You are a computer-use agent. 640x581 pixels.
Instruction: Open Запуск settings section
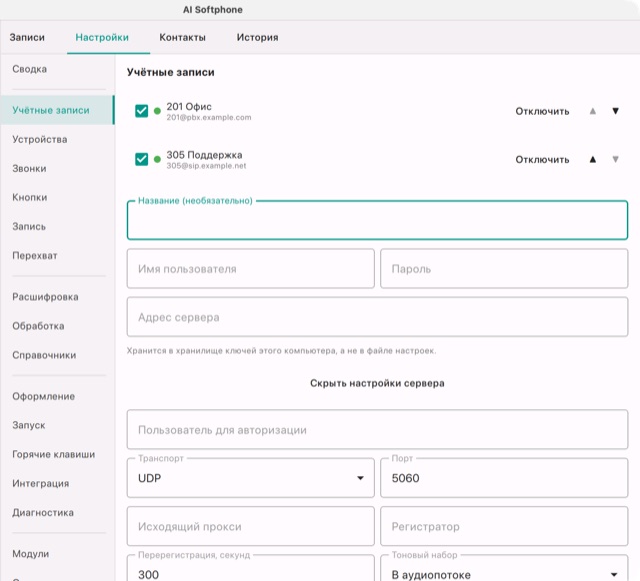(x=57, y=425)
